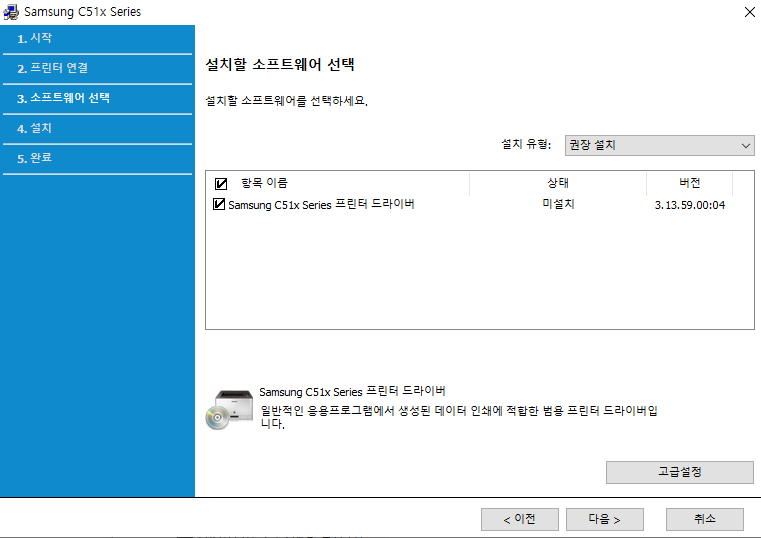The image size is (761, 538).
Task: Go to step 1. 시작 in sidebar
Action: point(97,38)
